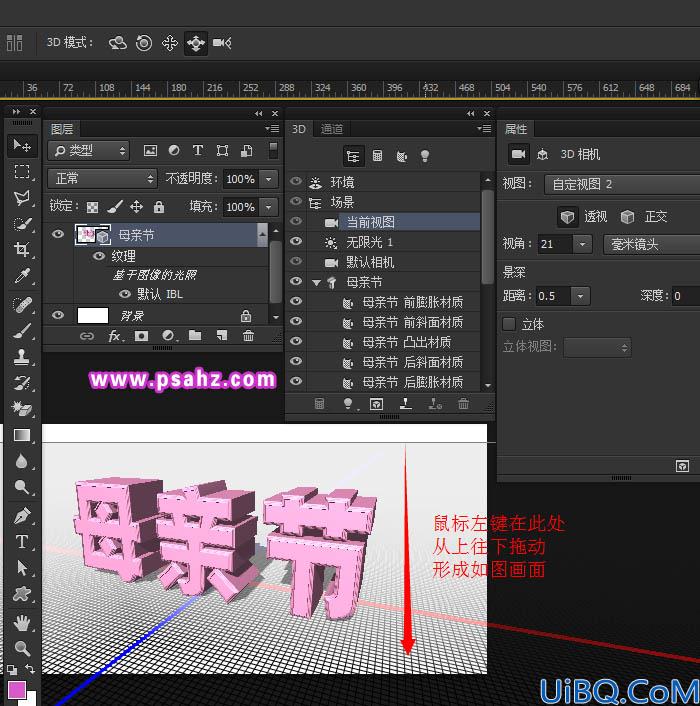Switch to the 属性 tab
This screenshot has width=700, height=706.
pyautogui.click(x=516, y=129)
